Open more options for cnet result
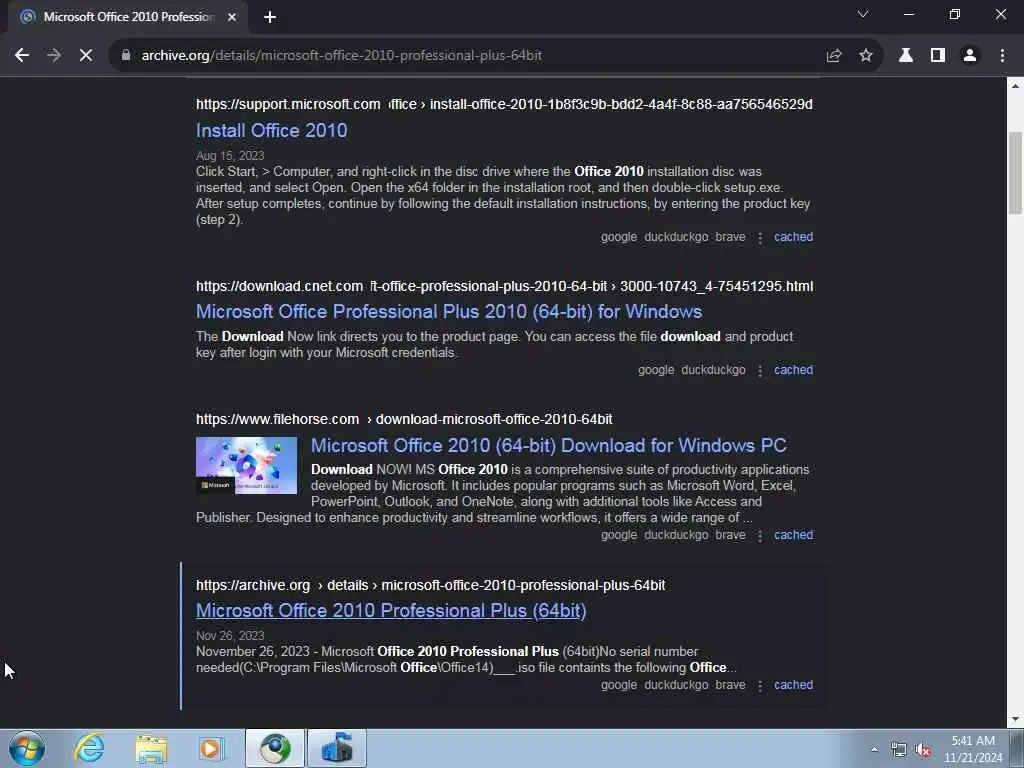1024x768 pixels. [760, 371]
